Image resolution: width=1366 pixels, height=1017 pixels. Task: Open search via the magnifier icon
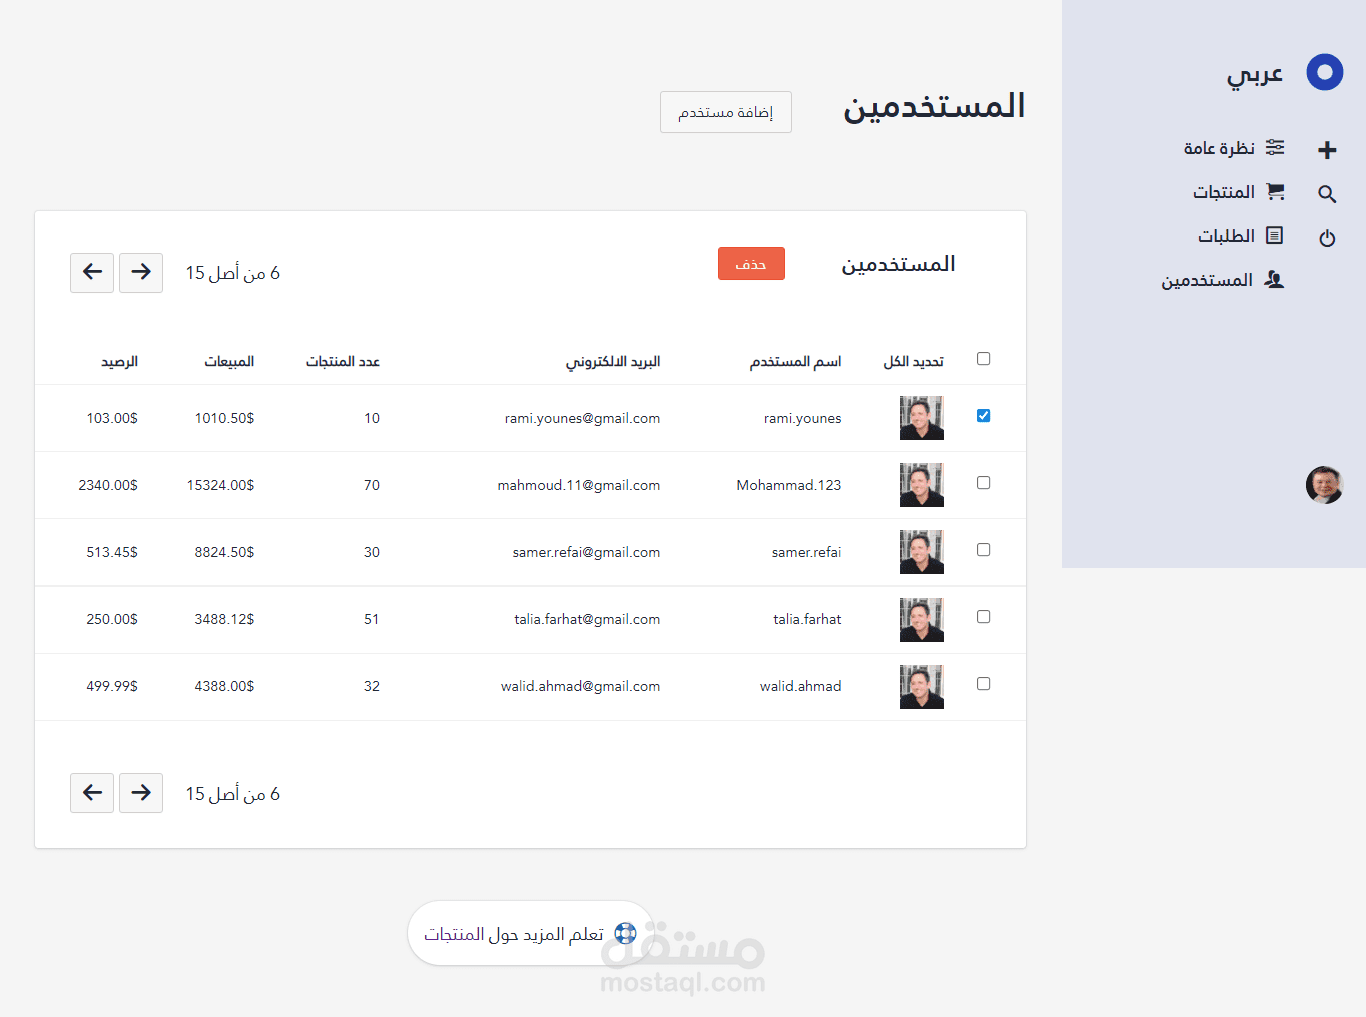(x=1327, y=194)
